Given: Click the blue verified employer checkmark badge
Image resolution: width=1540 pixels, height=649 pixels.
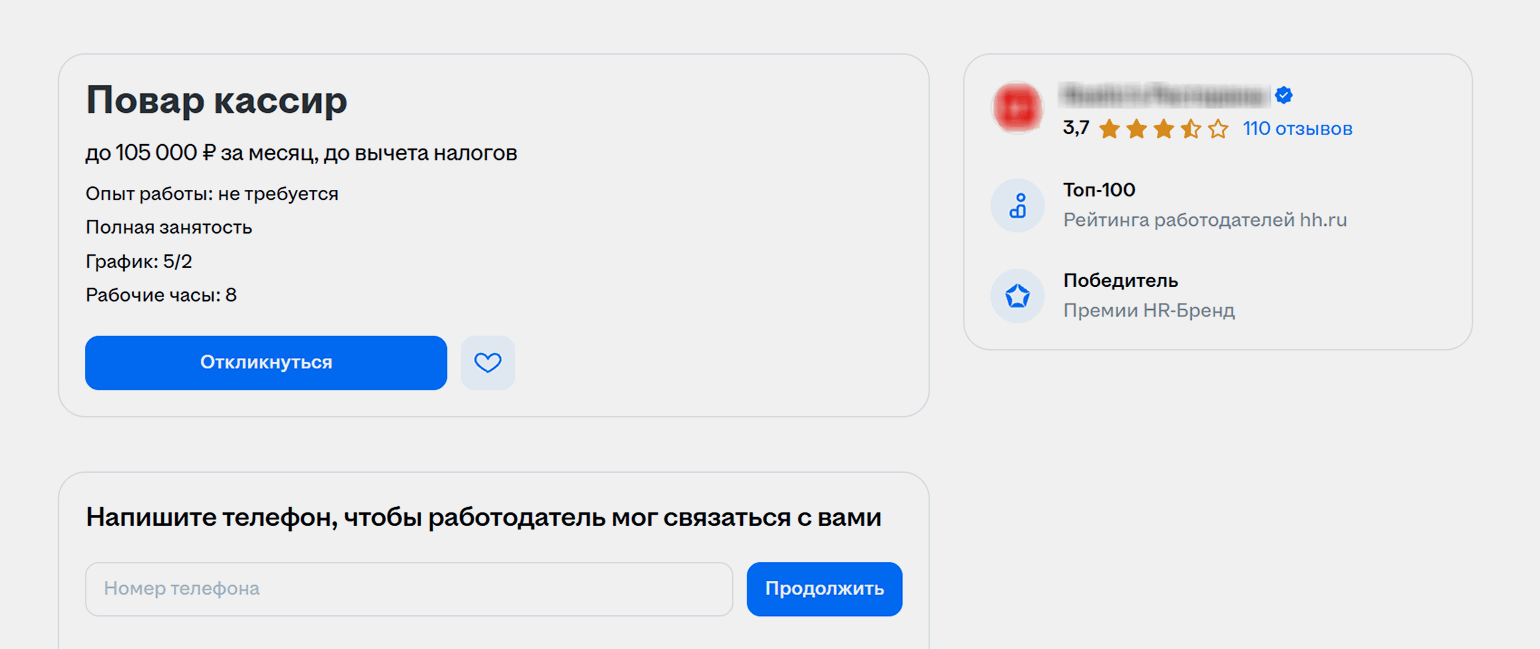Looking at the screenshot, I should (x=1285, y=96).
